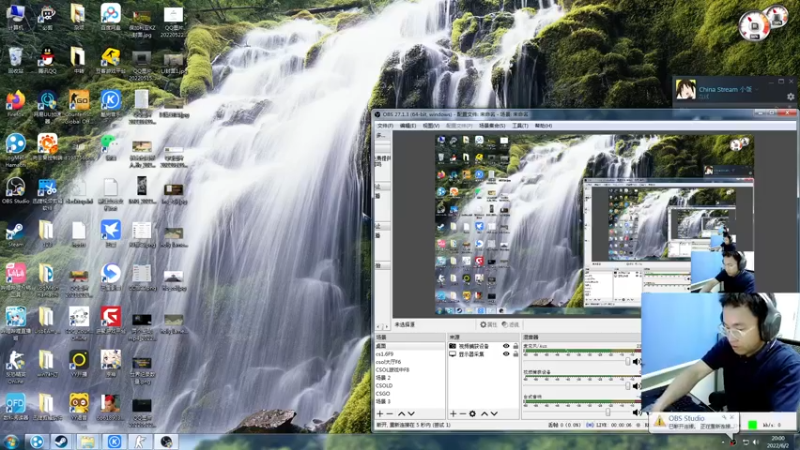The height and width of the screenshot is (450, 800).
Task: Click the system tray volume icon
Action: 756,442
